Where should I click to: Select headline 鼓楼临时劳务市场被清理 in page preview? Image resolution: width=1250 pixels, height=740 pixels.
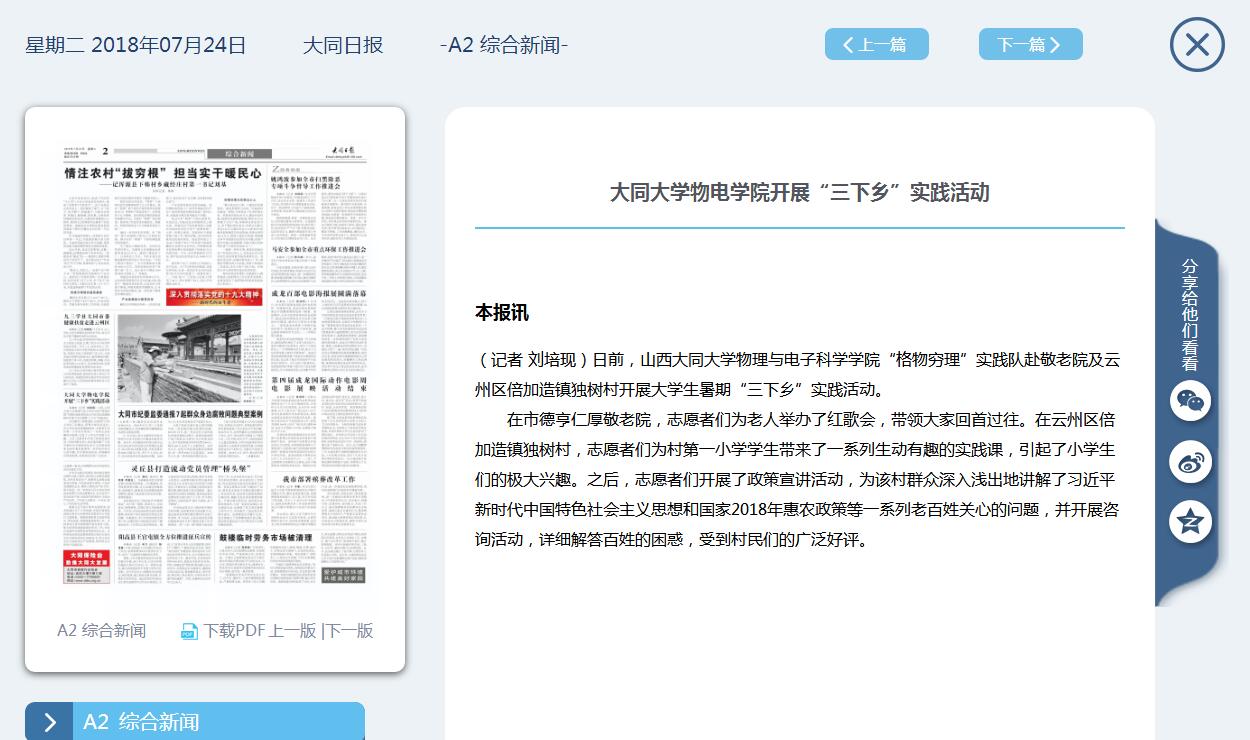(266, 538)
